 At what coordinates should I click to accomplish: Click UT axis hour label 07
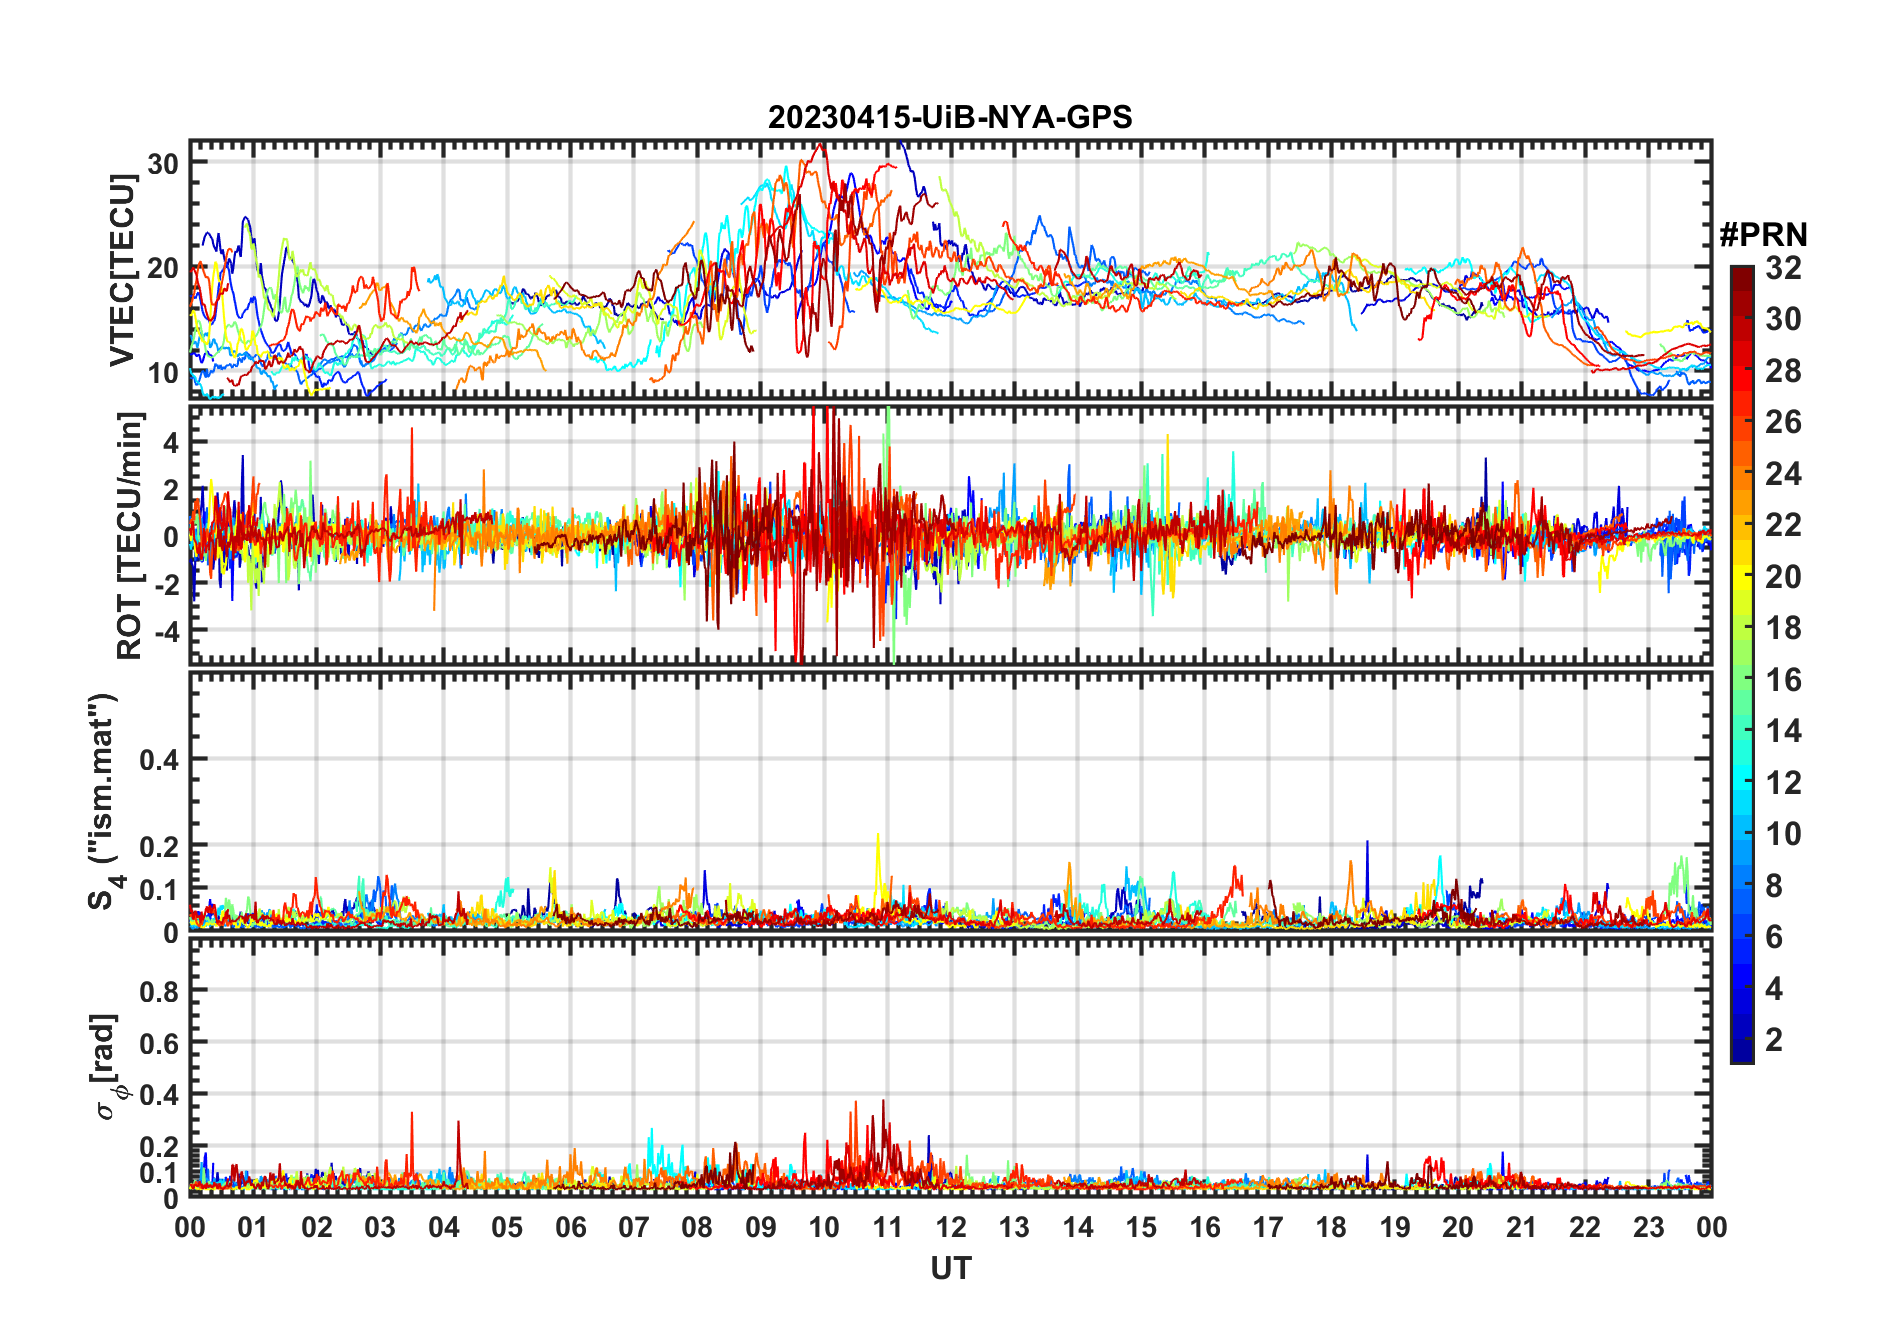[x=634, y=1228]
